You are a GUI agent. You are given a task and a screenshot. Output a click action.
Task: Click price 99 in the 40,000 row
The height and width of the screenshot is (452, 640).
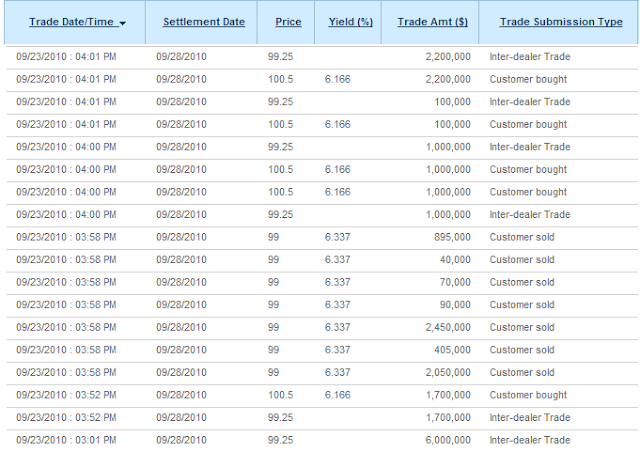tap(273, 260)
